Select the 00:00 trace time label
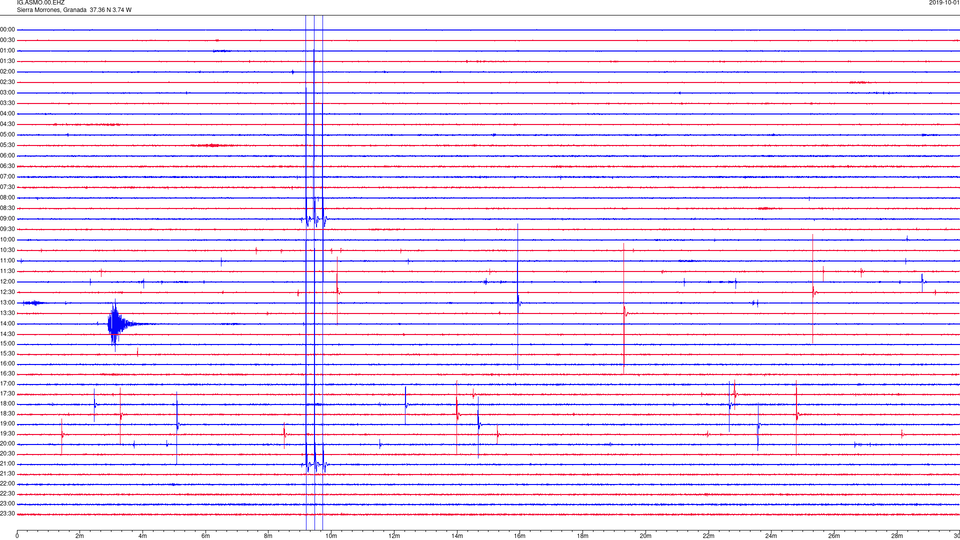960x540 pixels. 7,29
